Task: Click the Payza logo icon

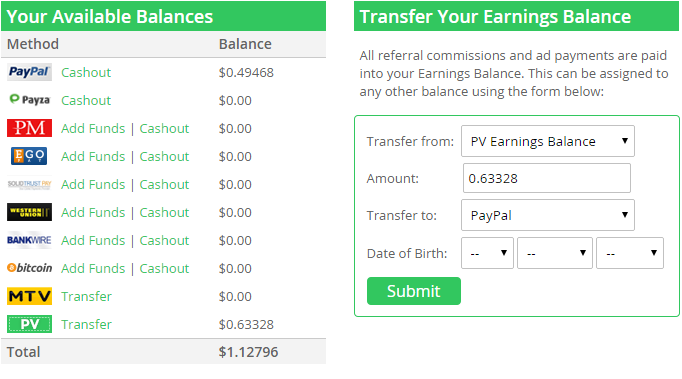Action: [x=29, y=100]
